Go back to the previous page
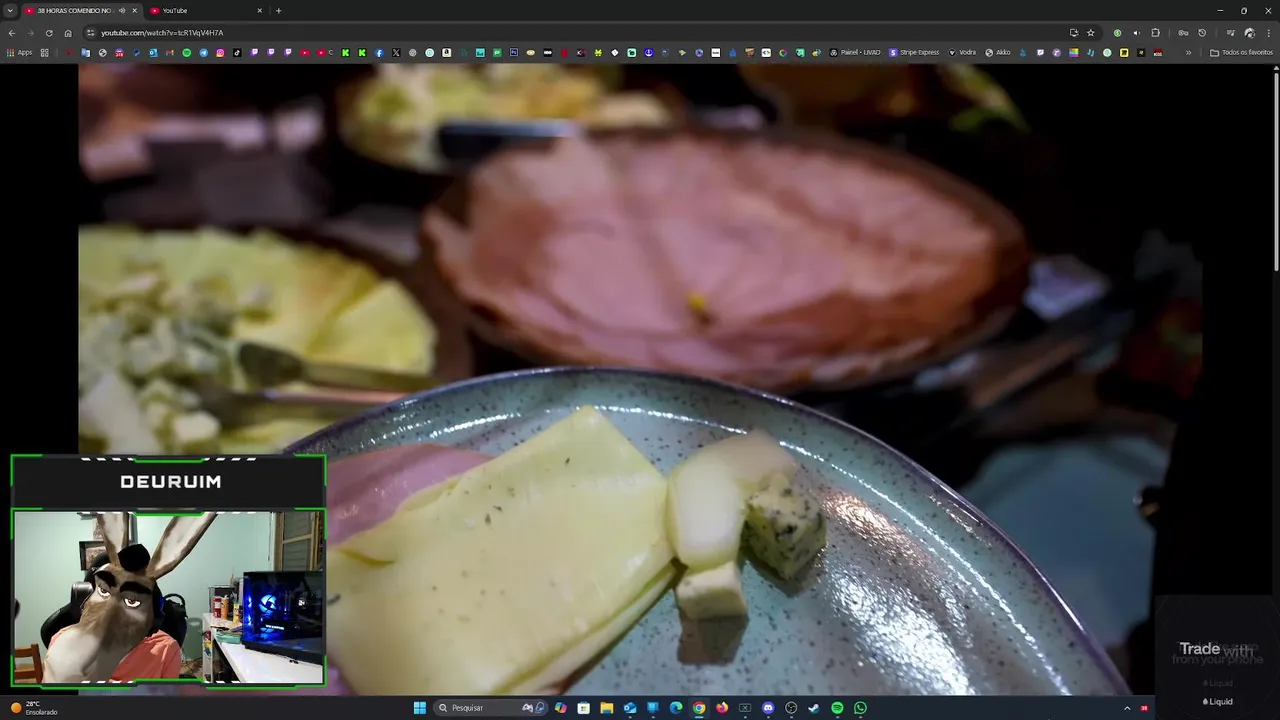 (11, 32)
